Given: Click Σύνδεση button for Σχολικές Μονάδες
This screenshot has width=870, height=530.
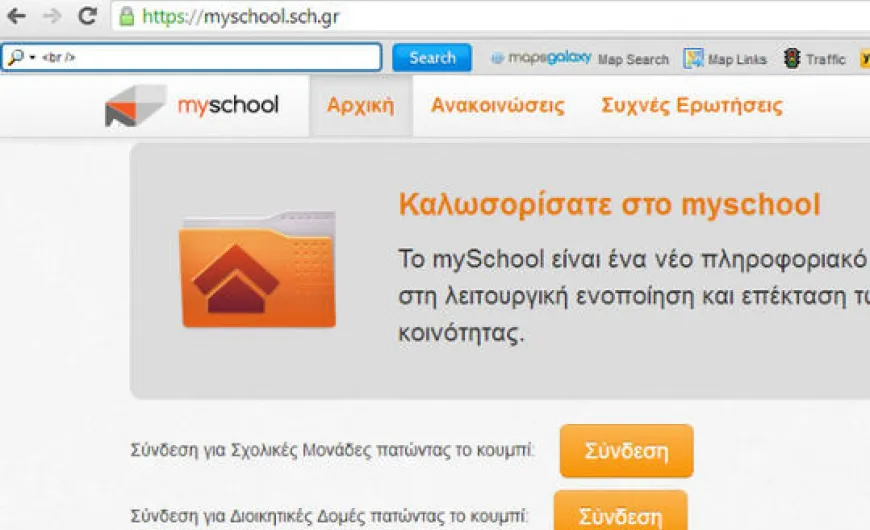Looking at the screenshot, I should tap(626, 451).
